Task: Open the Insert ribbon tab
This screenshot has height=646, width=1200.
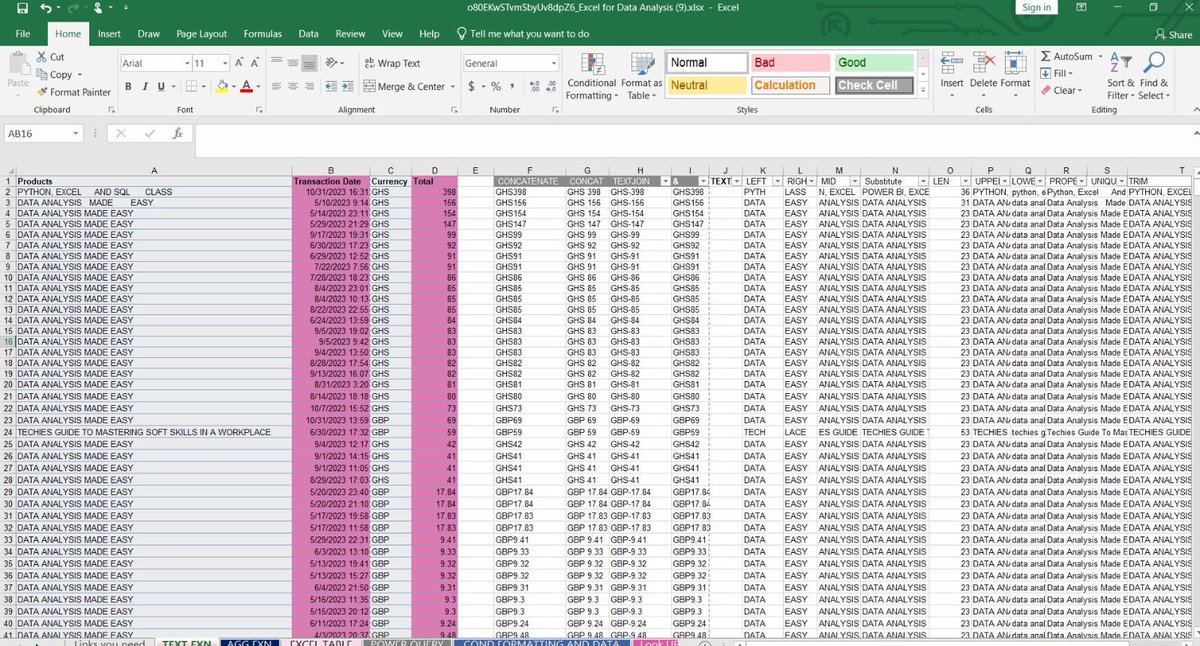Action: coord(109,34)
